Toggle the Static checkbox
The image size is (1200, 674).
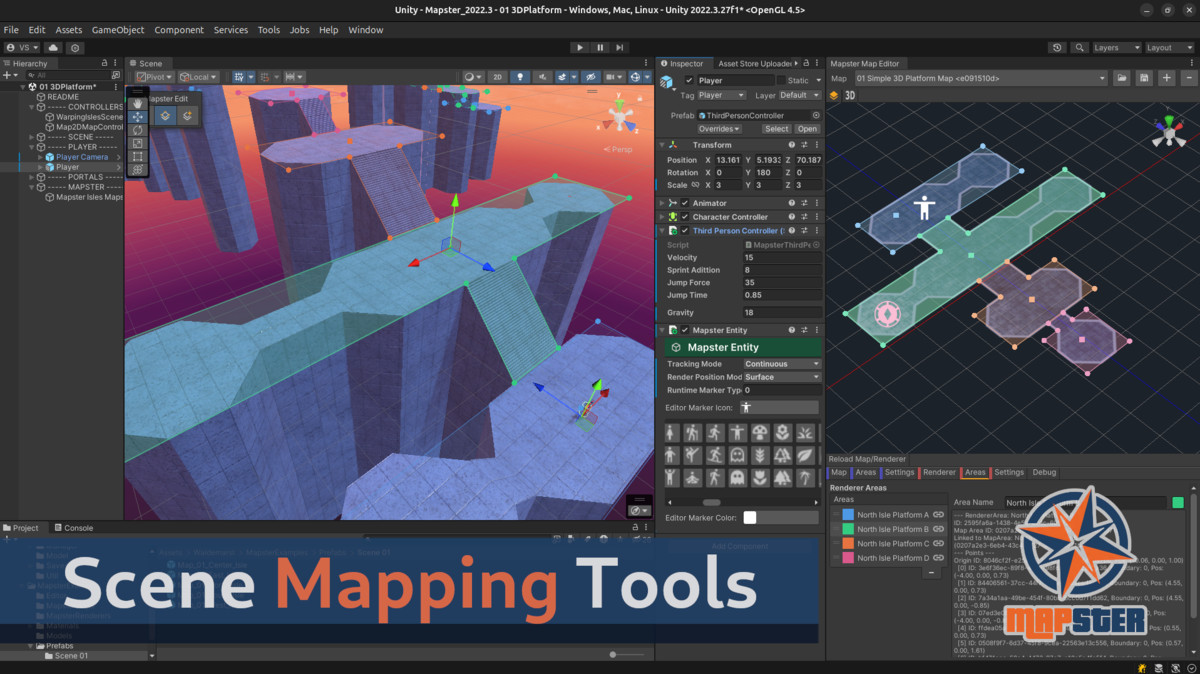[781, 80]
